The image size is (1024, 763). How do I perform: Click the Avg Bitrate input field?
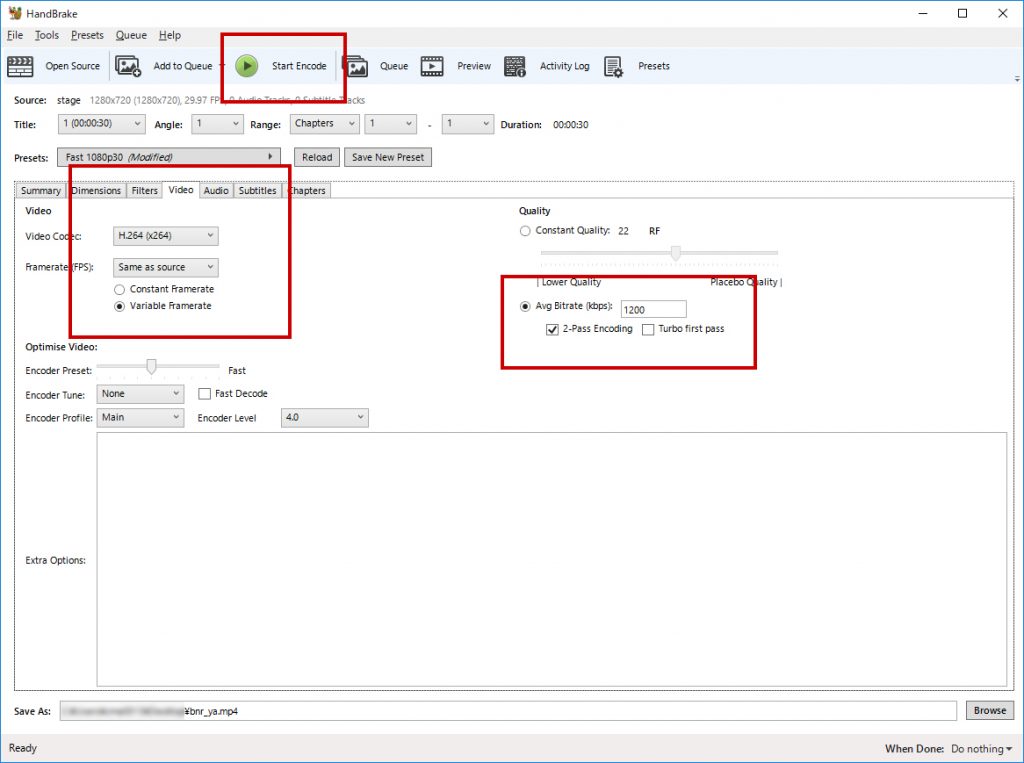tap(653, 310)
